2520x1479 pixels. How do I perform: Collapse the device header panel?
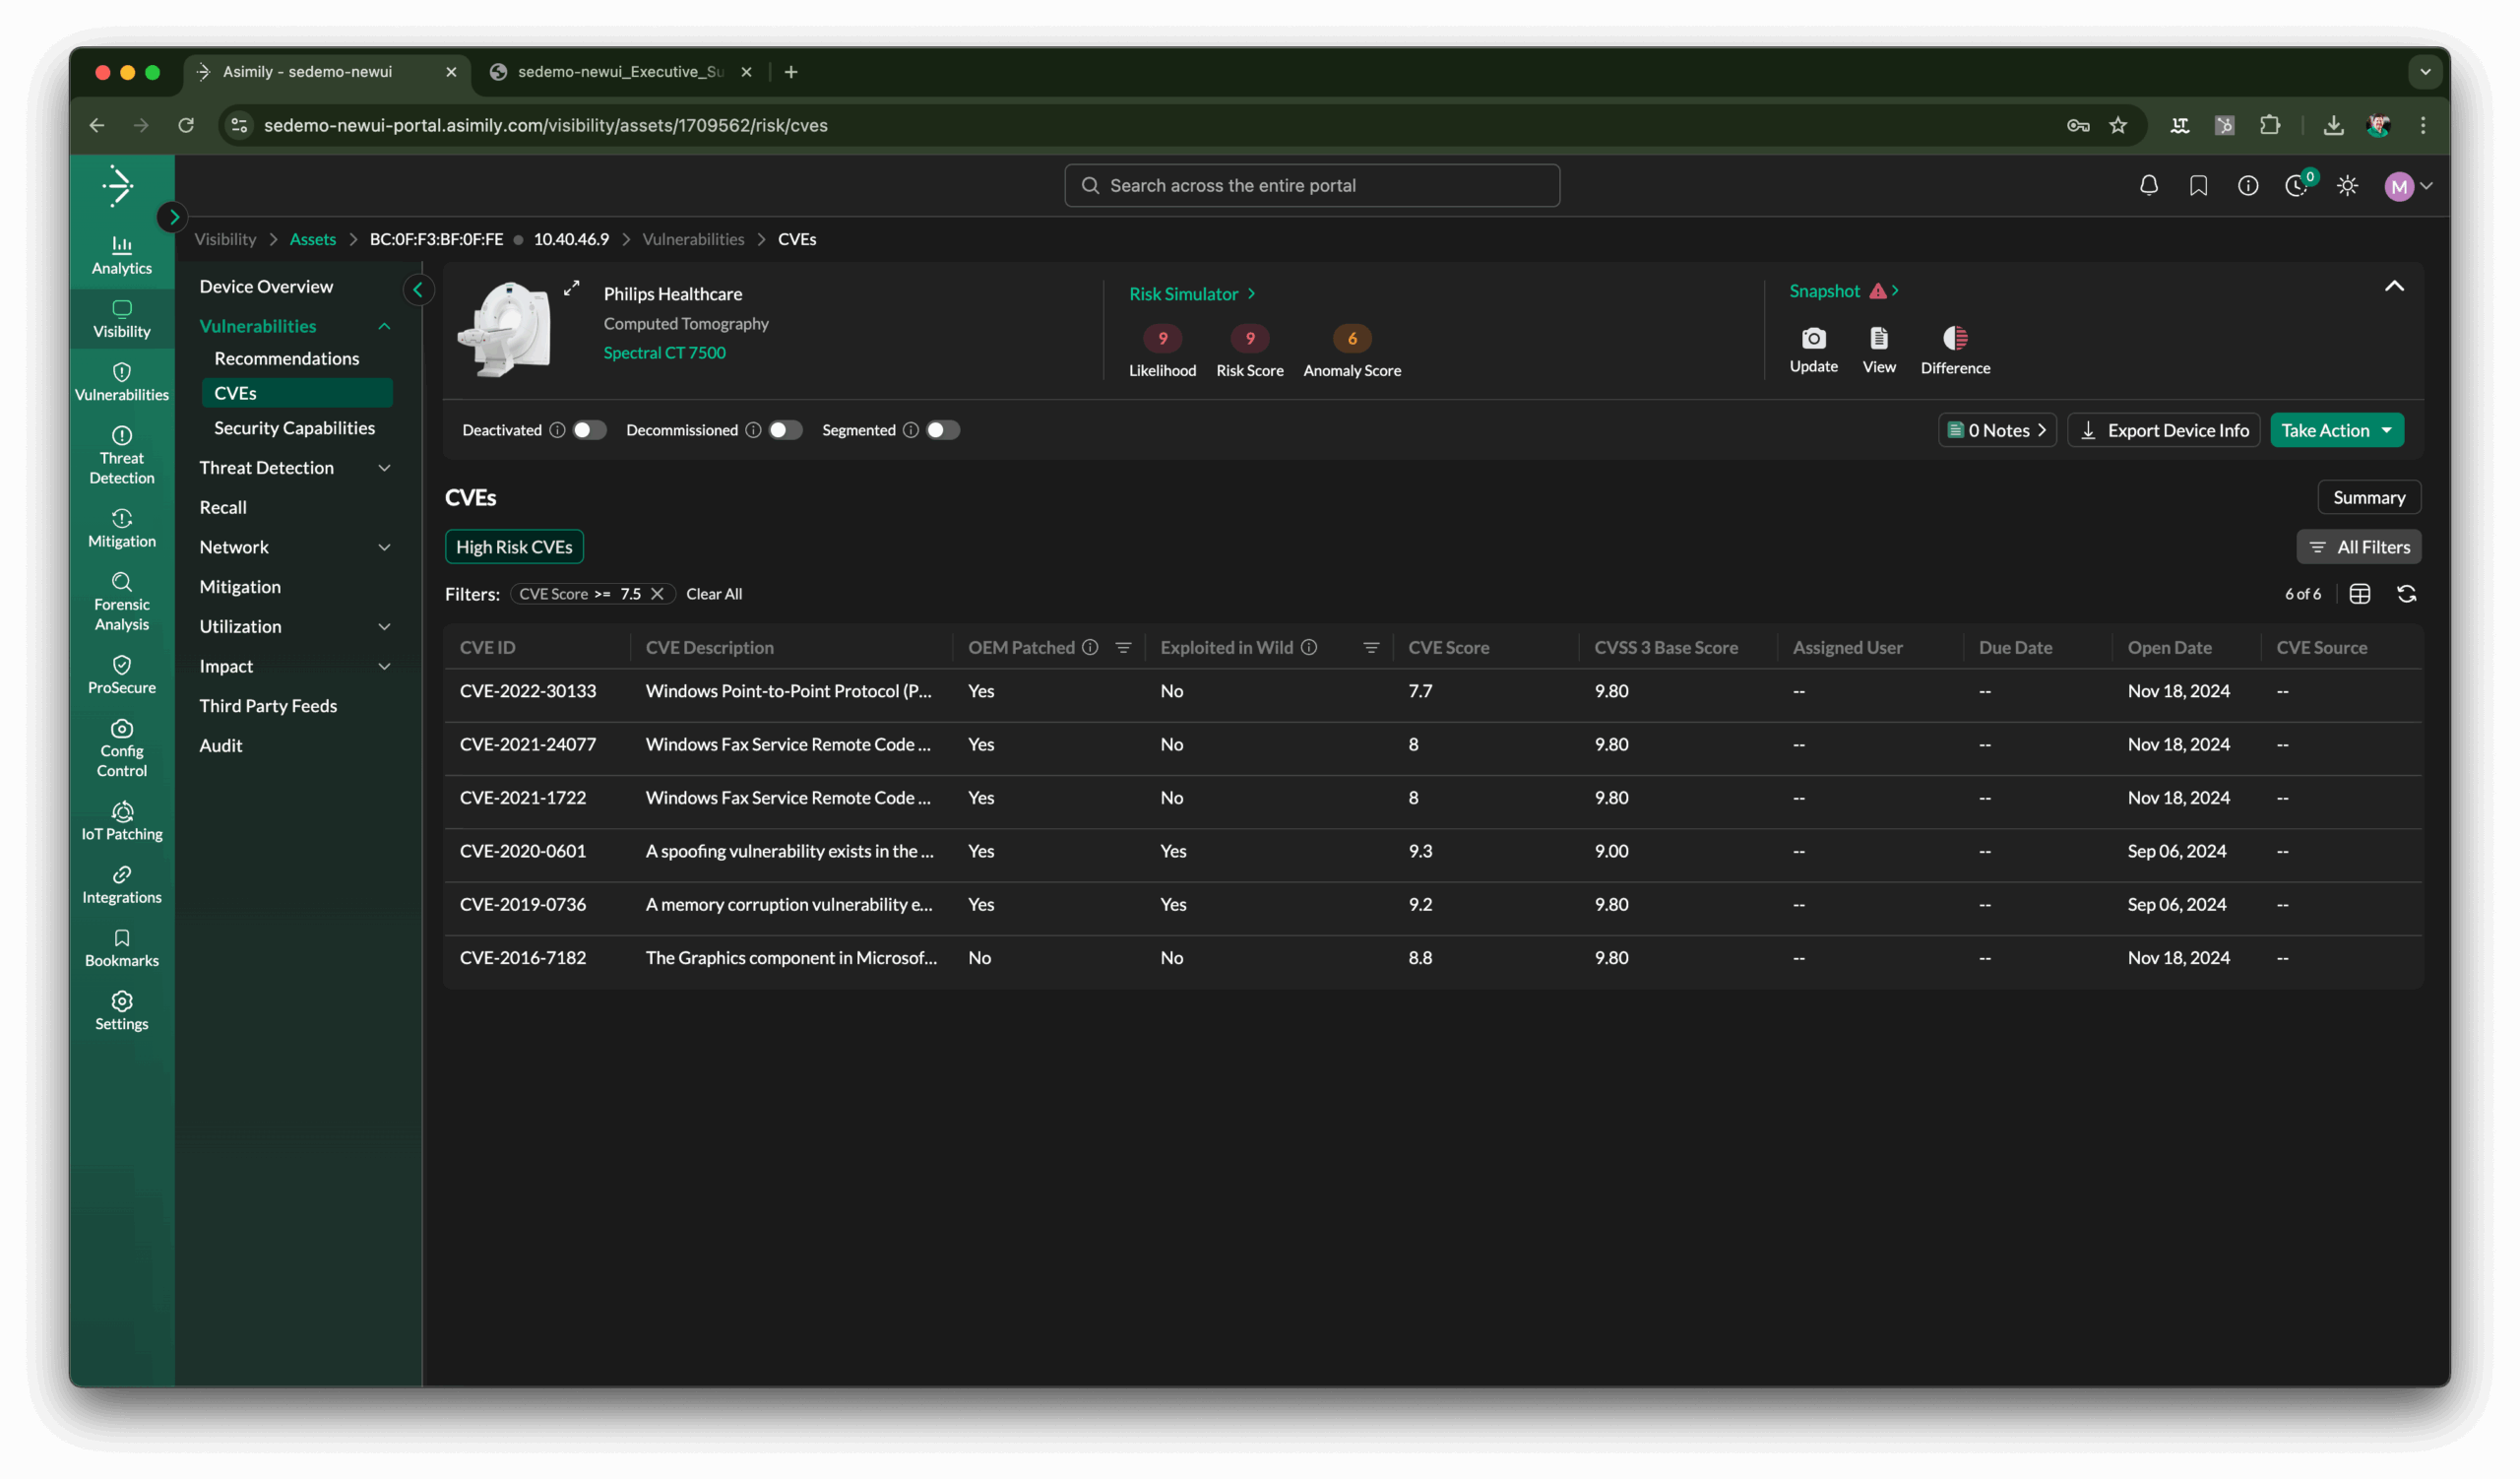click(2394, 287)
